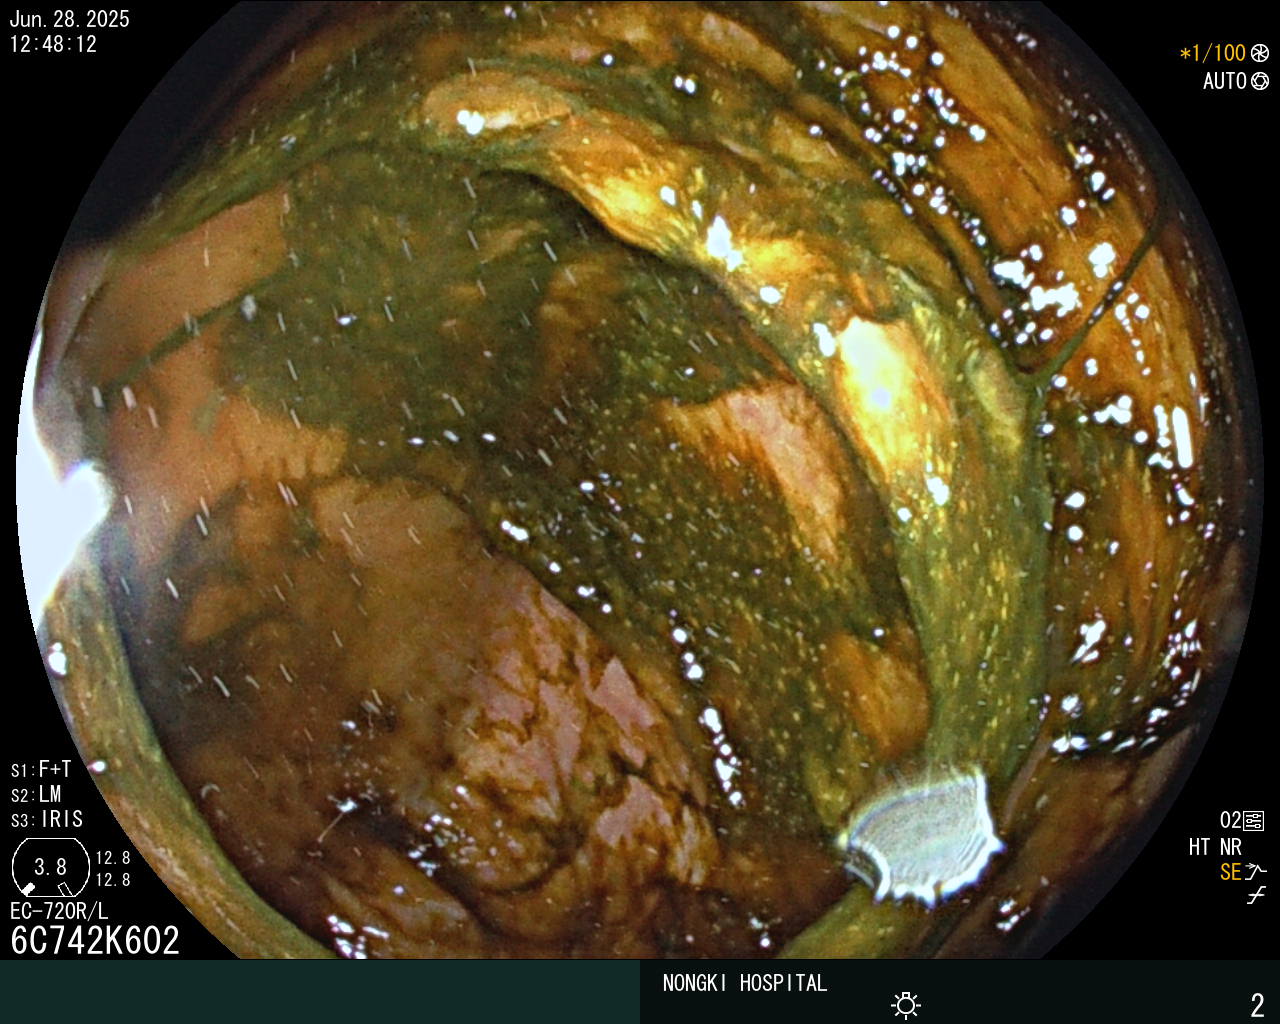Click the bottom slashed curve icon
The image size is (1280, 1024).
(x=1256, y=896)
